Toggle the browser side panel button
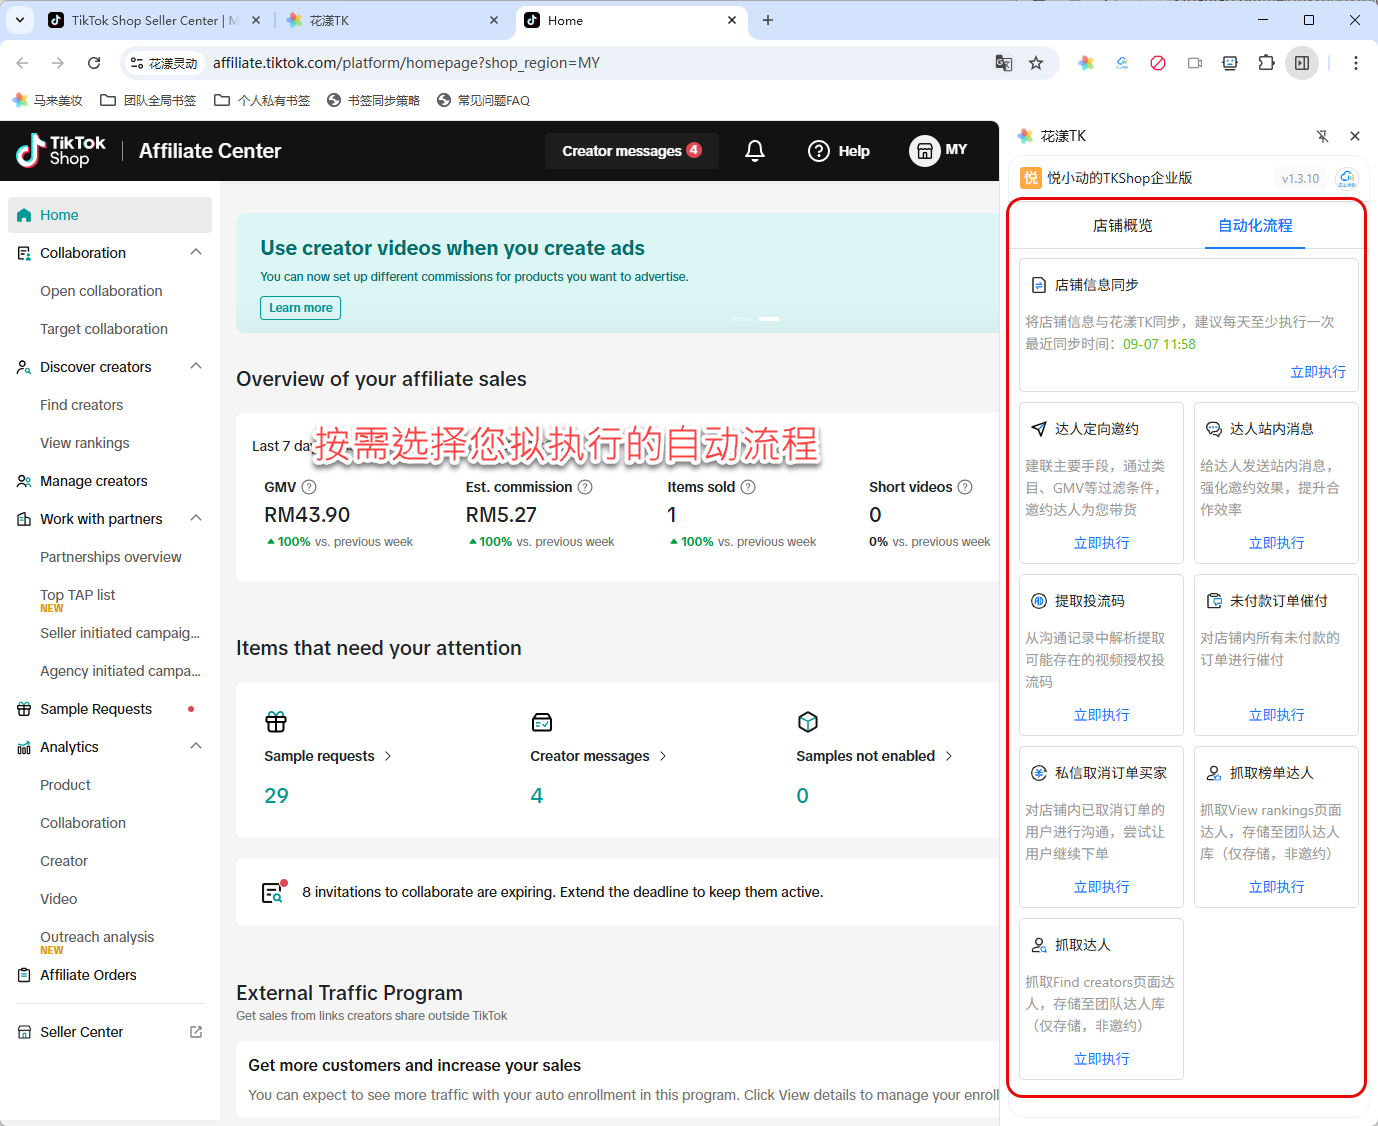 click(1302, 63)
